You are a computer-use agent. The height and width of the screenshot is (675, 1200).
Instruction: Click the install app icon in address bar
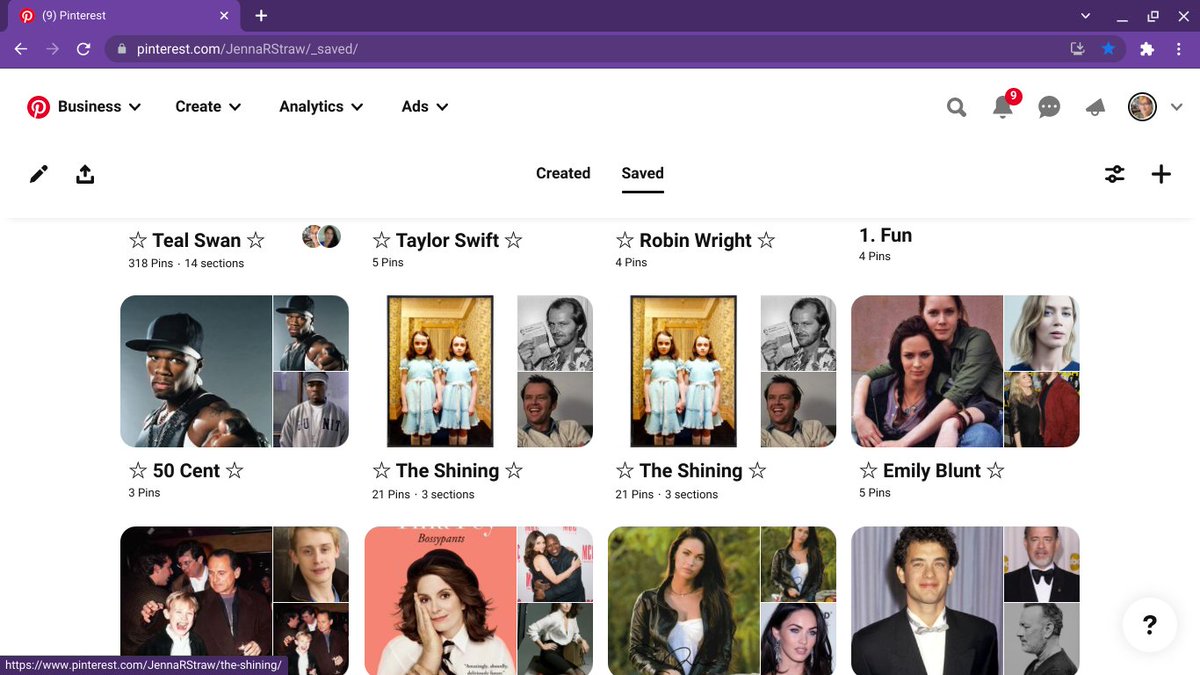coord(1077,48)
